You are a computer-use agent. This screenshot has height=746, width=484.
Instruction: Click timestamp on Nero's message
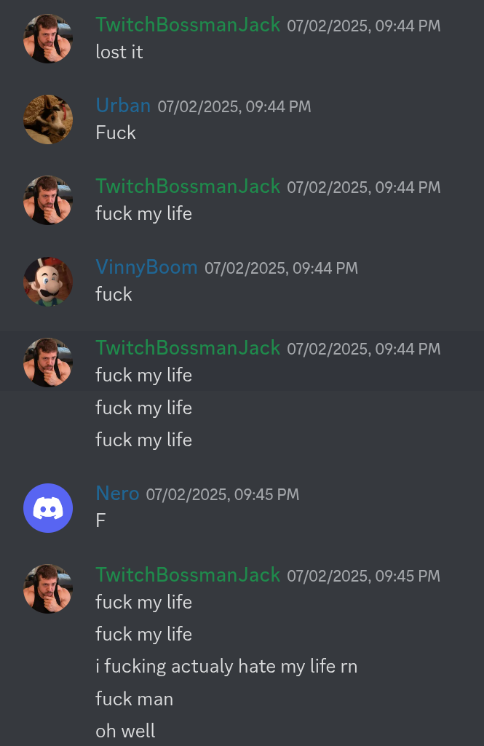coord(223,494)
